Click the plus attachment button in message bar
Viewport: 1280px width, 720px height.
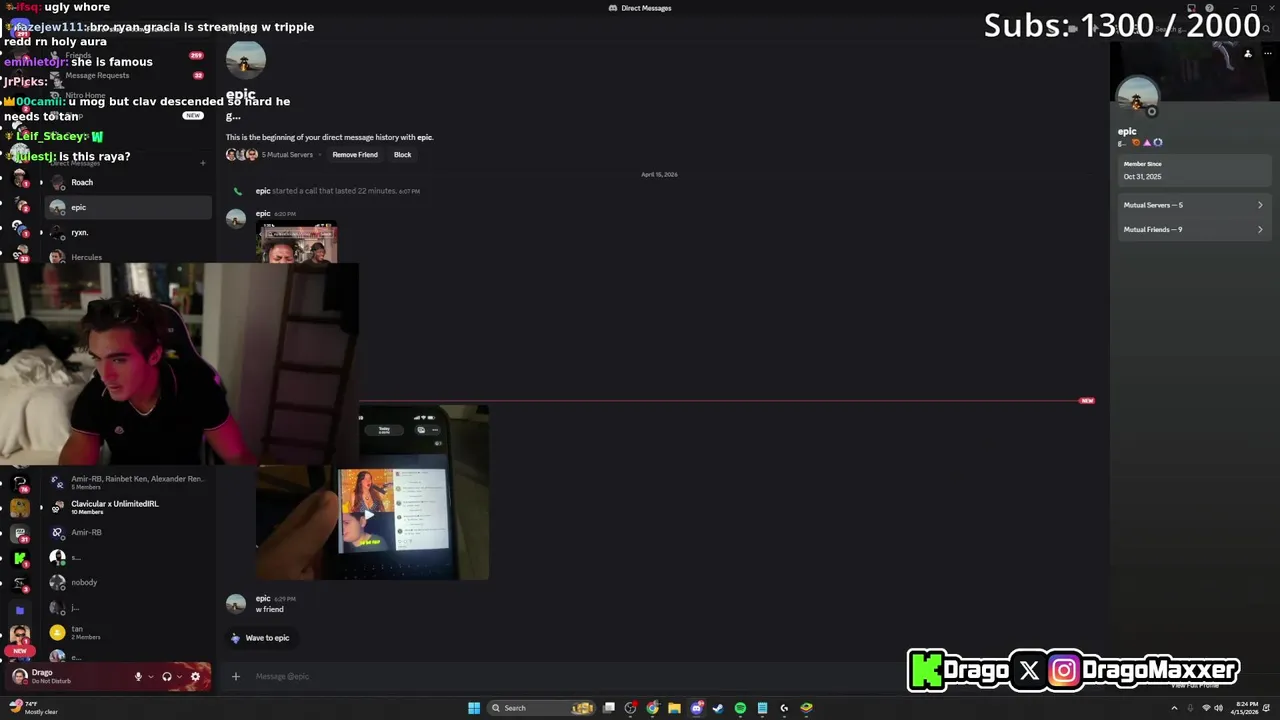pyautogui.click(x=236, y=677)
